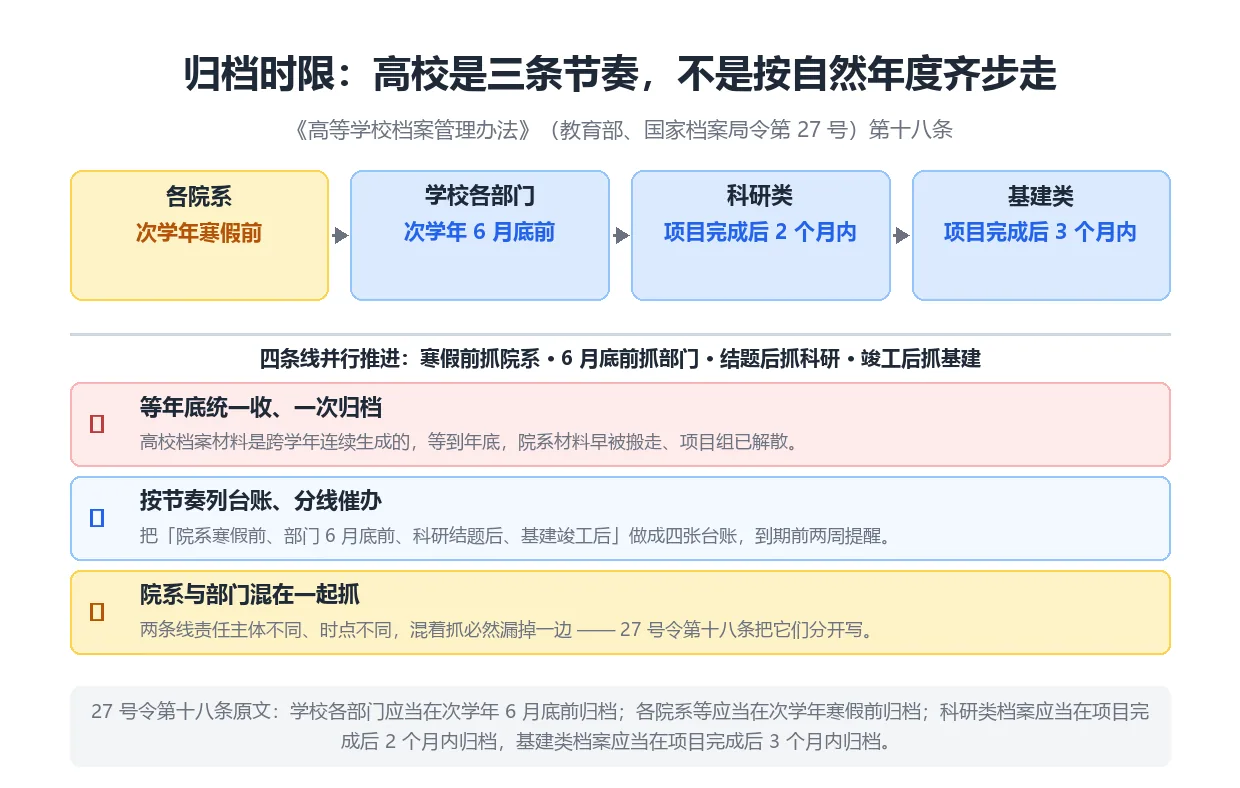This screenshot has height=788, width=1240.
Task: Click the description starting 两条线责任主体不同
Action: click(x=510, y=630)
